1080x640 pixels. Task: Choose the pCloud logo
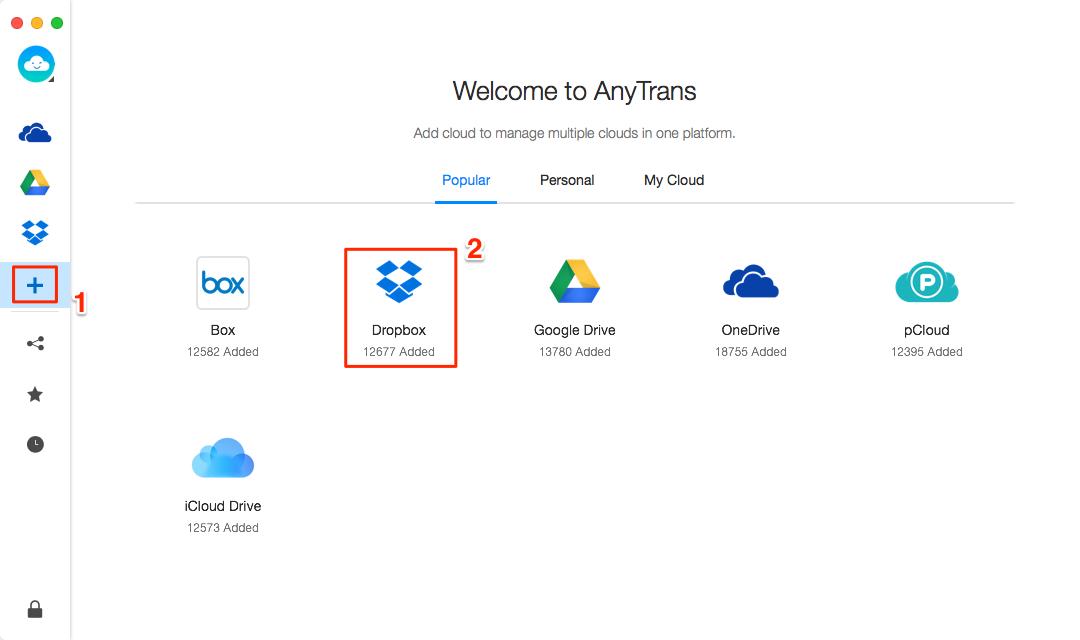[926, 282]
